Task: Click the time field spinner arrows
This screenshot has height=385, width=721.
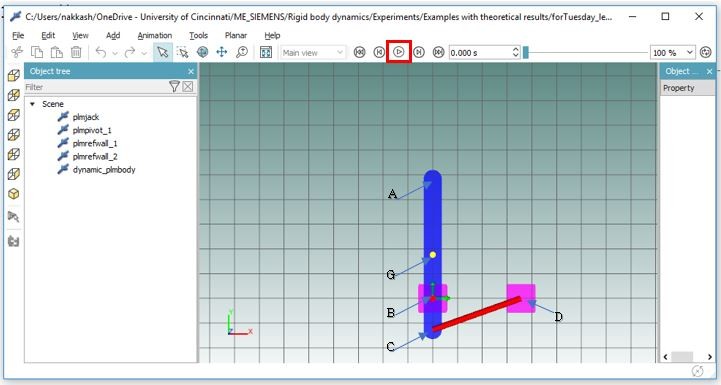Action: click(x=516, y=52)
